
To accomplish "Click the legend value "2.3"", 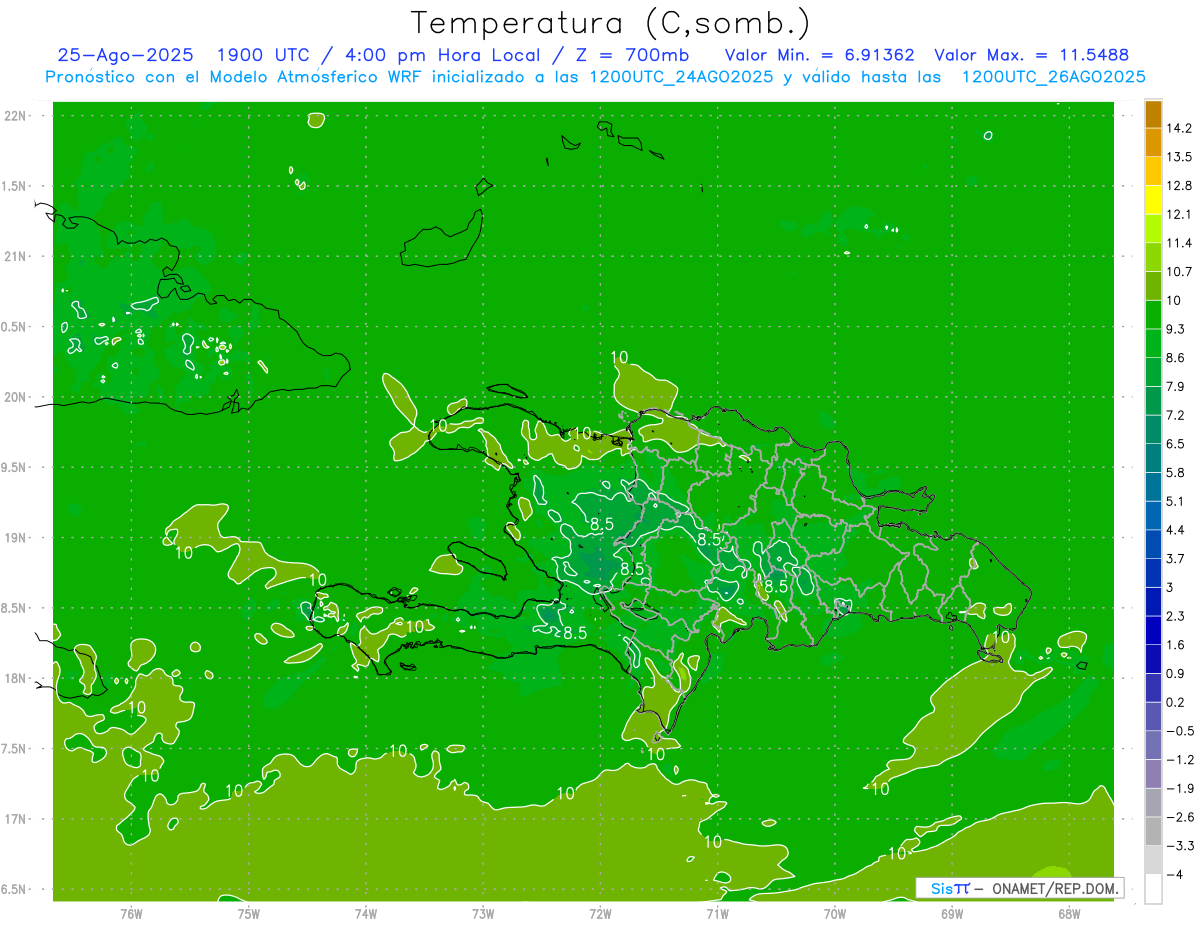I will point(1175,616).
